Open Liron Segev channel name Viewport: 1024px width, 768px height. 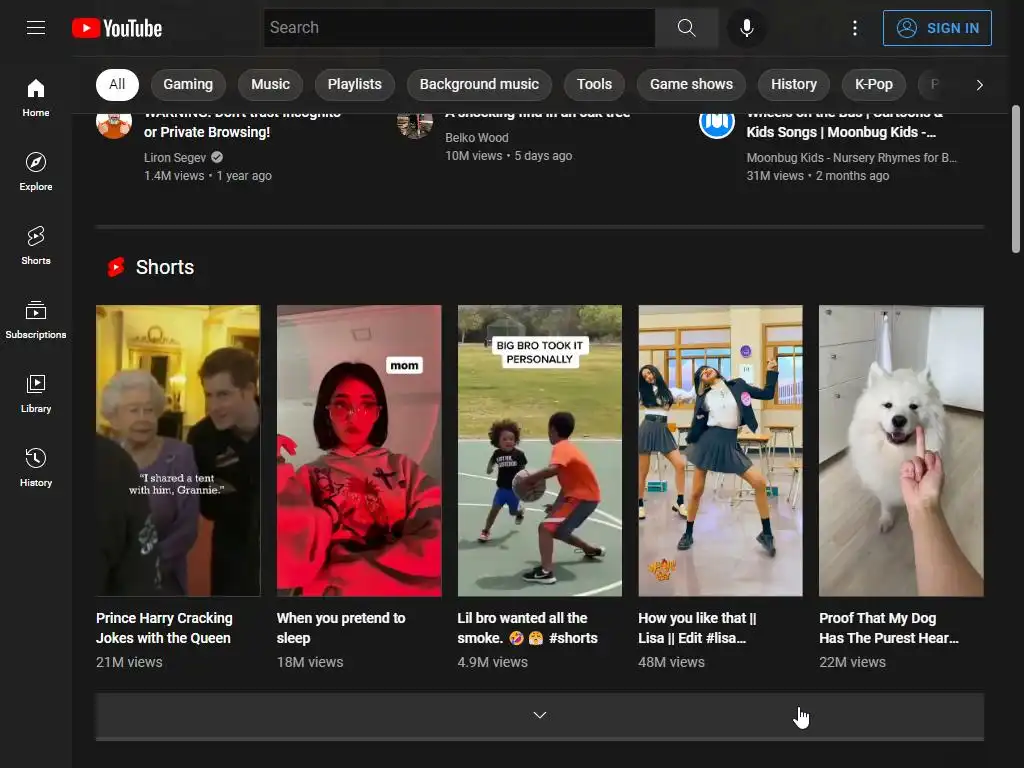point(175,157)
